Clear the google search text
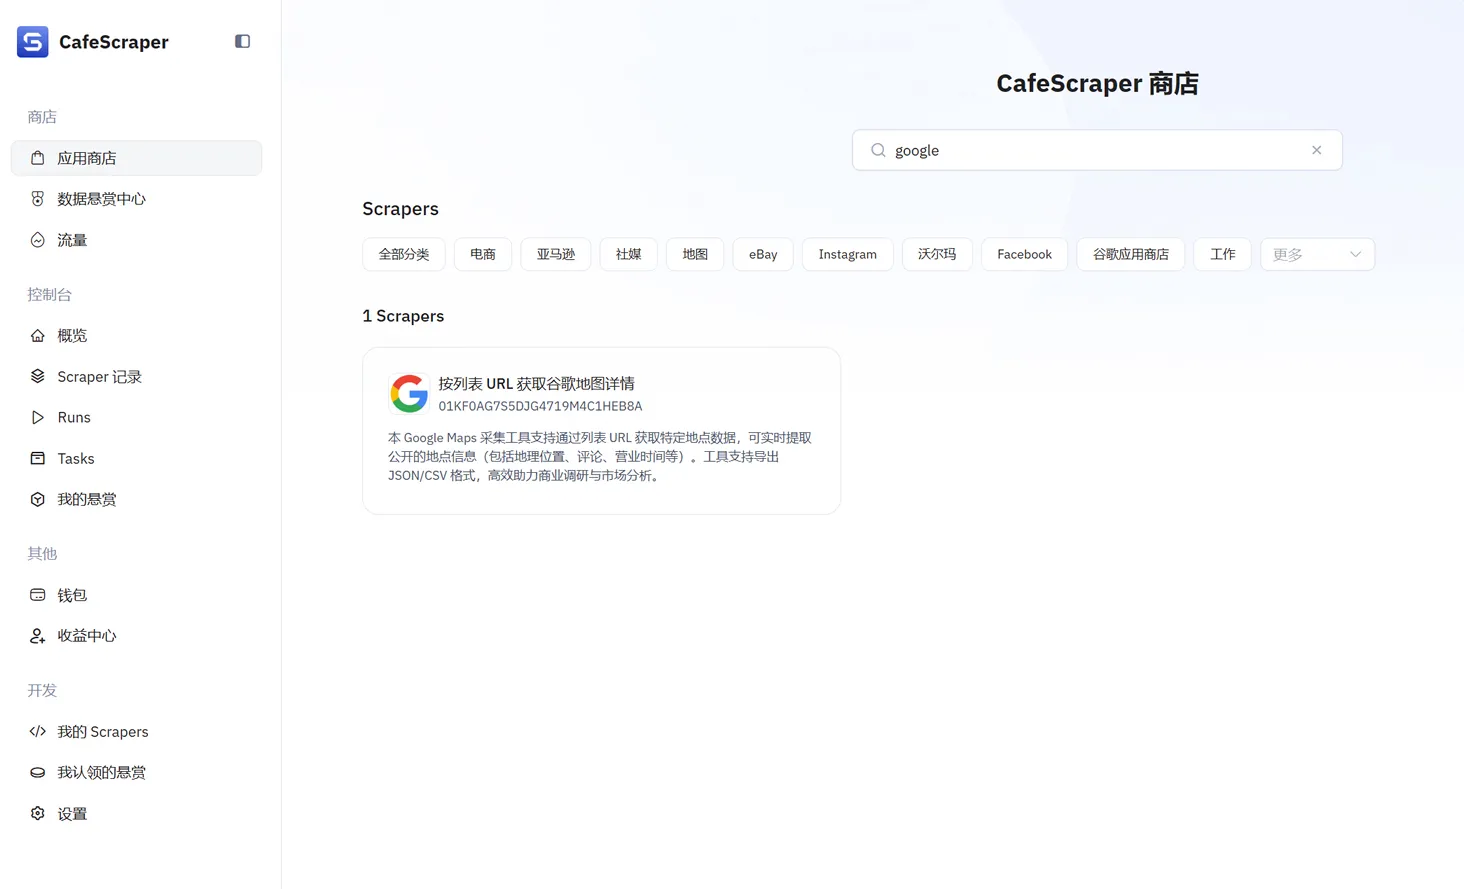This screenshot has height=889, width=1464. [x=1316, y=150]
